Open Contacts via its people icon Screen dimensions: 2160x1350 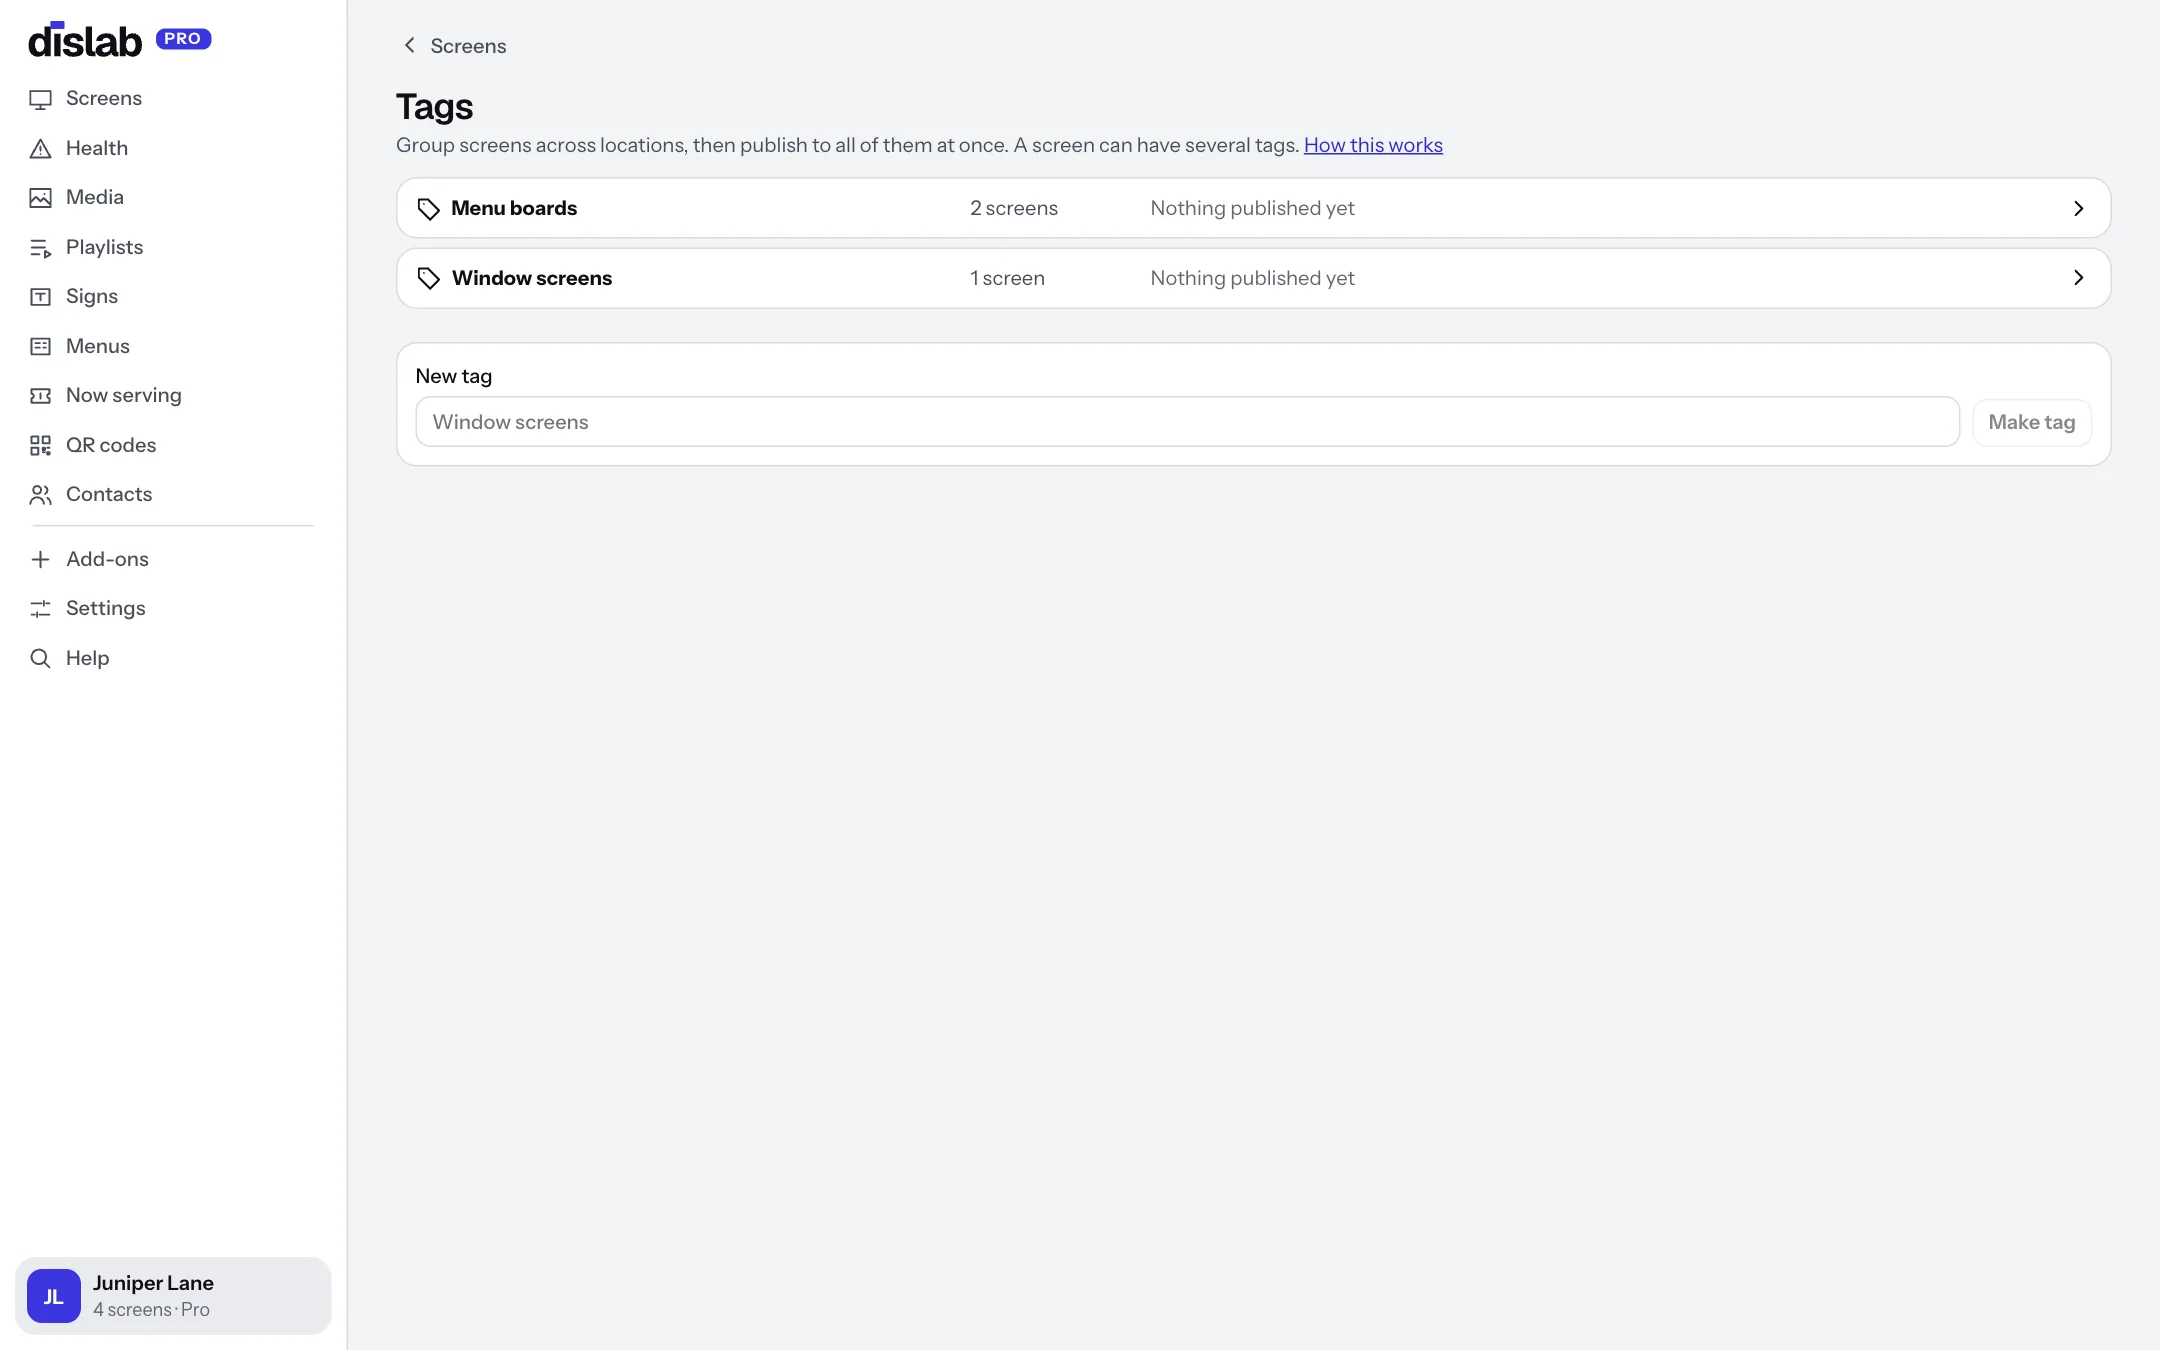40,495
